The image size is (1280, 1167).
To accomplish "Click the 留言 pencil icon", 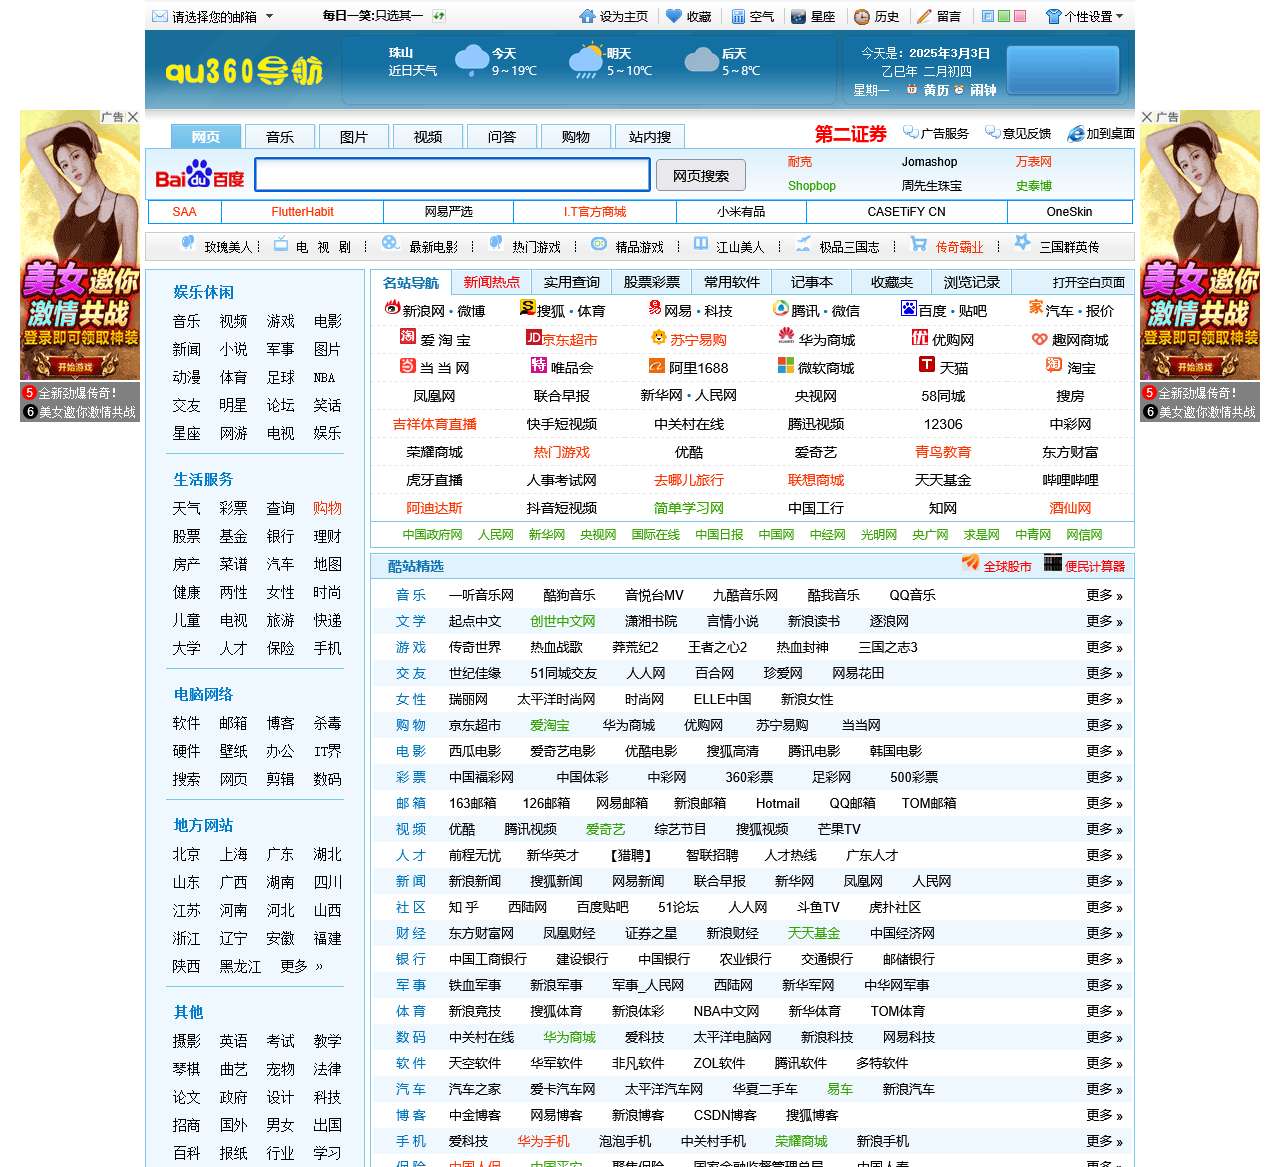I will tap(925, 16).
